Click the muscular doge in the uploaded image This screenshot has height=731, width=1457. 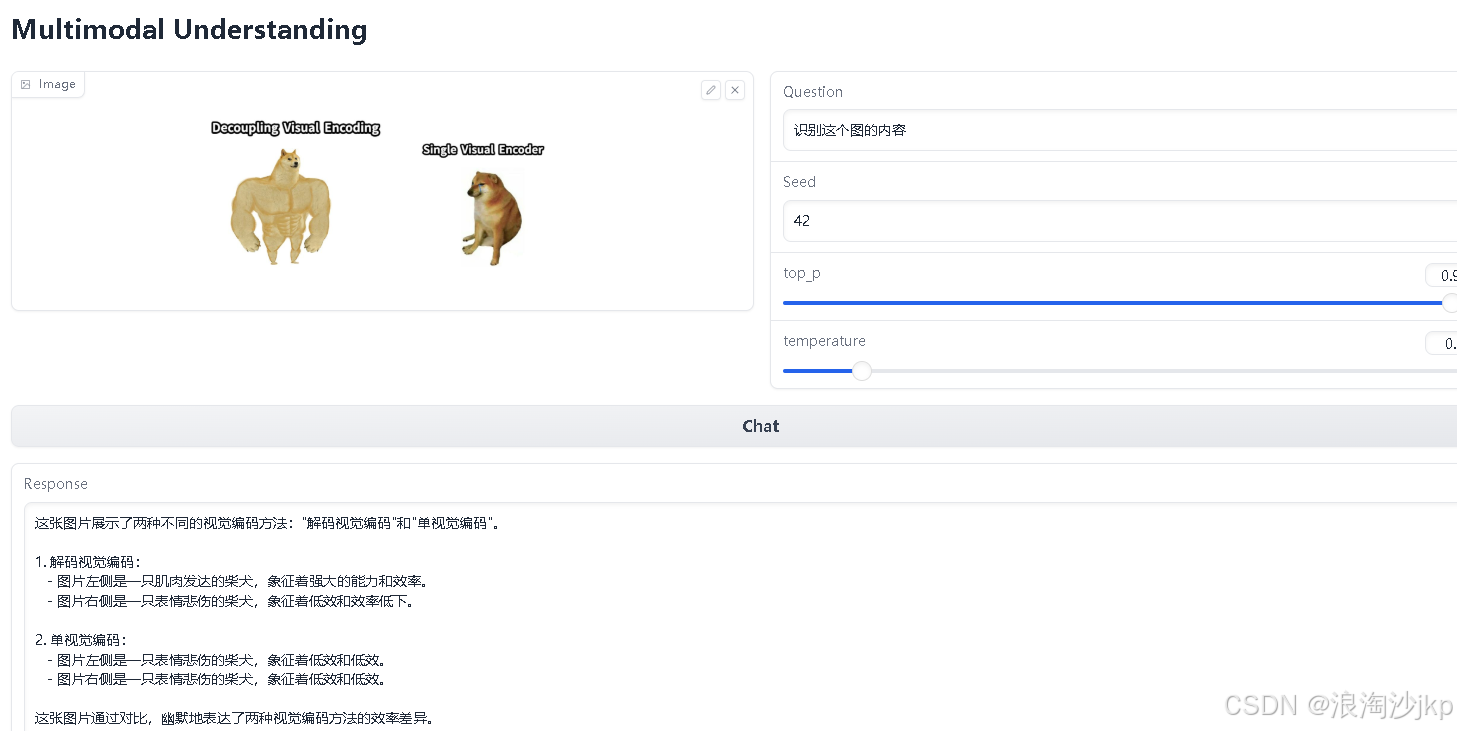280,205
